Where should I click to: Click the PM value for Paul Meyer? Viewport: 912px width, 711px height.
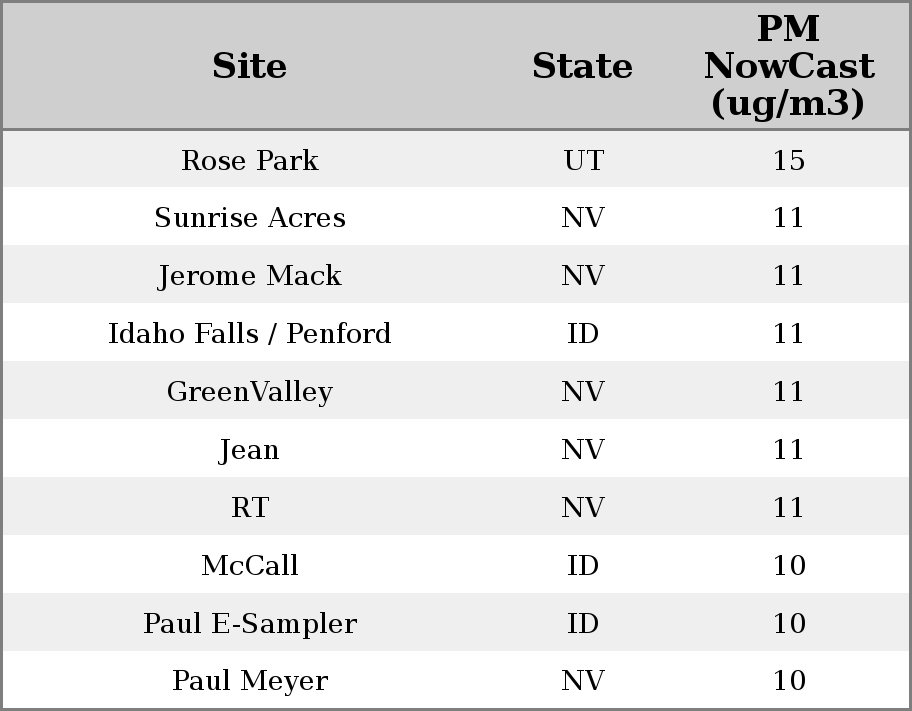click(789, 681)
